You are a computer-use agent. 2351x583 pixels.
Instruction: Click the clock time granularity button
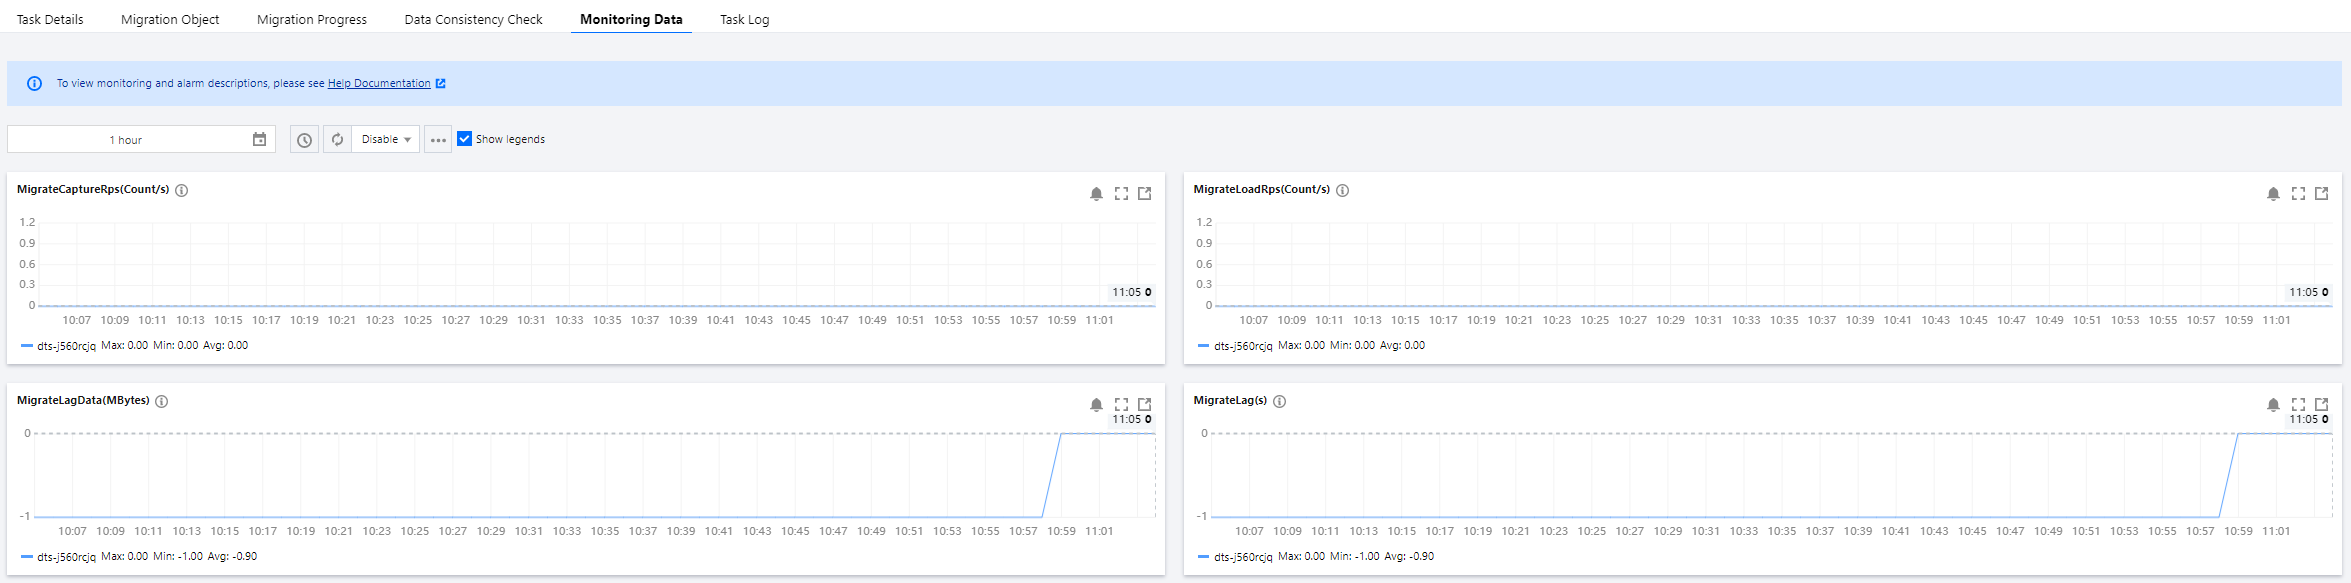tap(304, 139)
